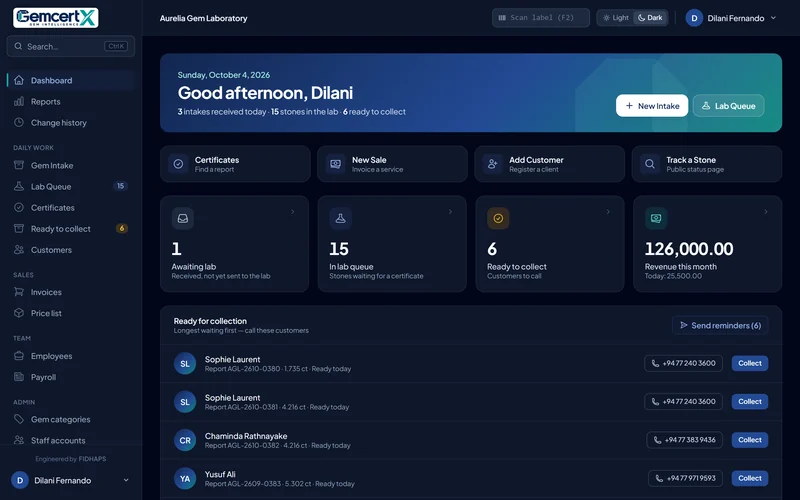Collect report AGL-2610-0380

(749, 363)
